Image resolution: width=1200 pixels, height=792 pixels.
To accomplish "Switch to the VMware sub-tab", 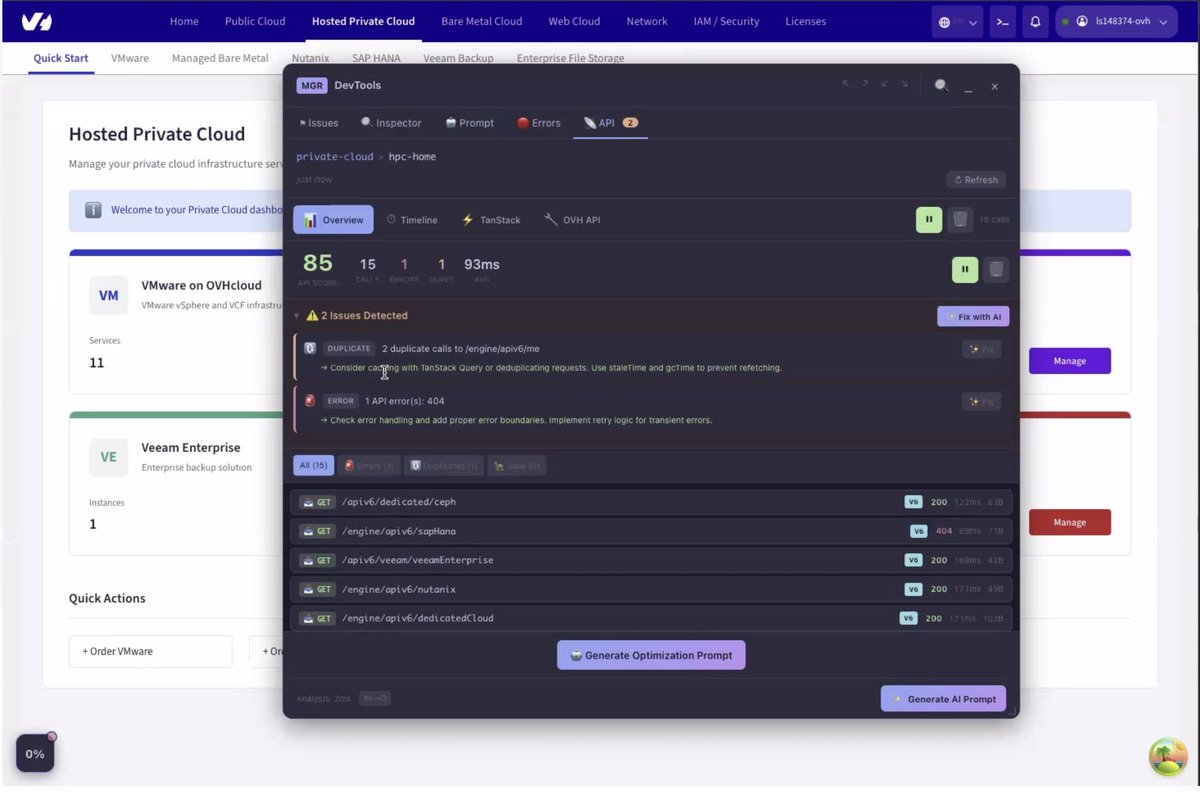I will click(x=130, y=58).
